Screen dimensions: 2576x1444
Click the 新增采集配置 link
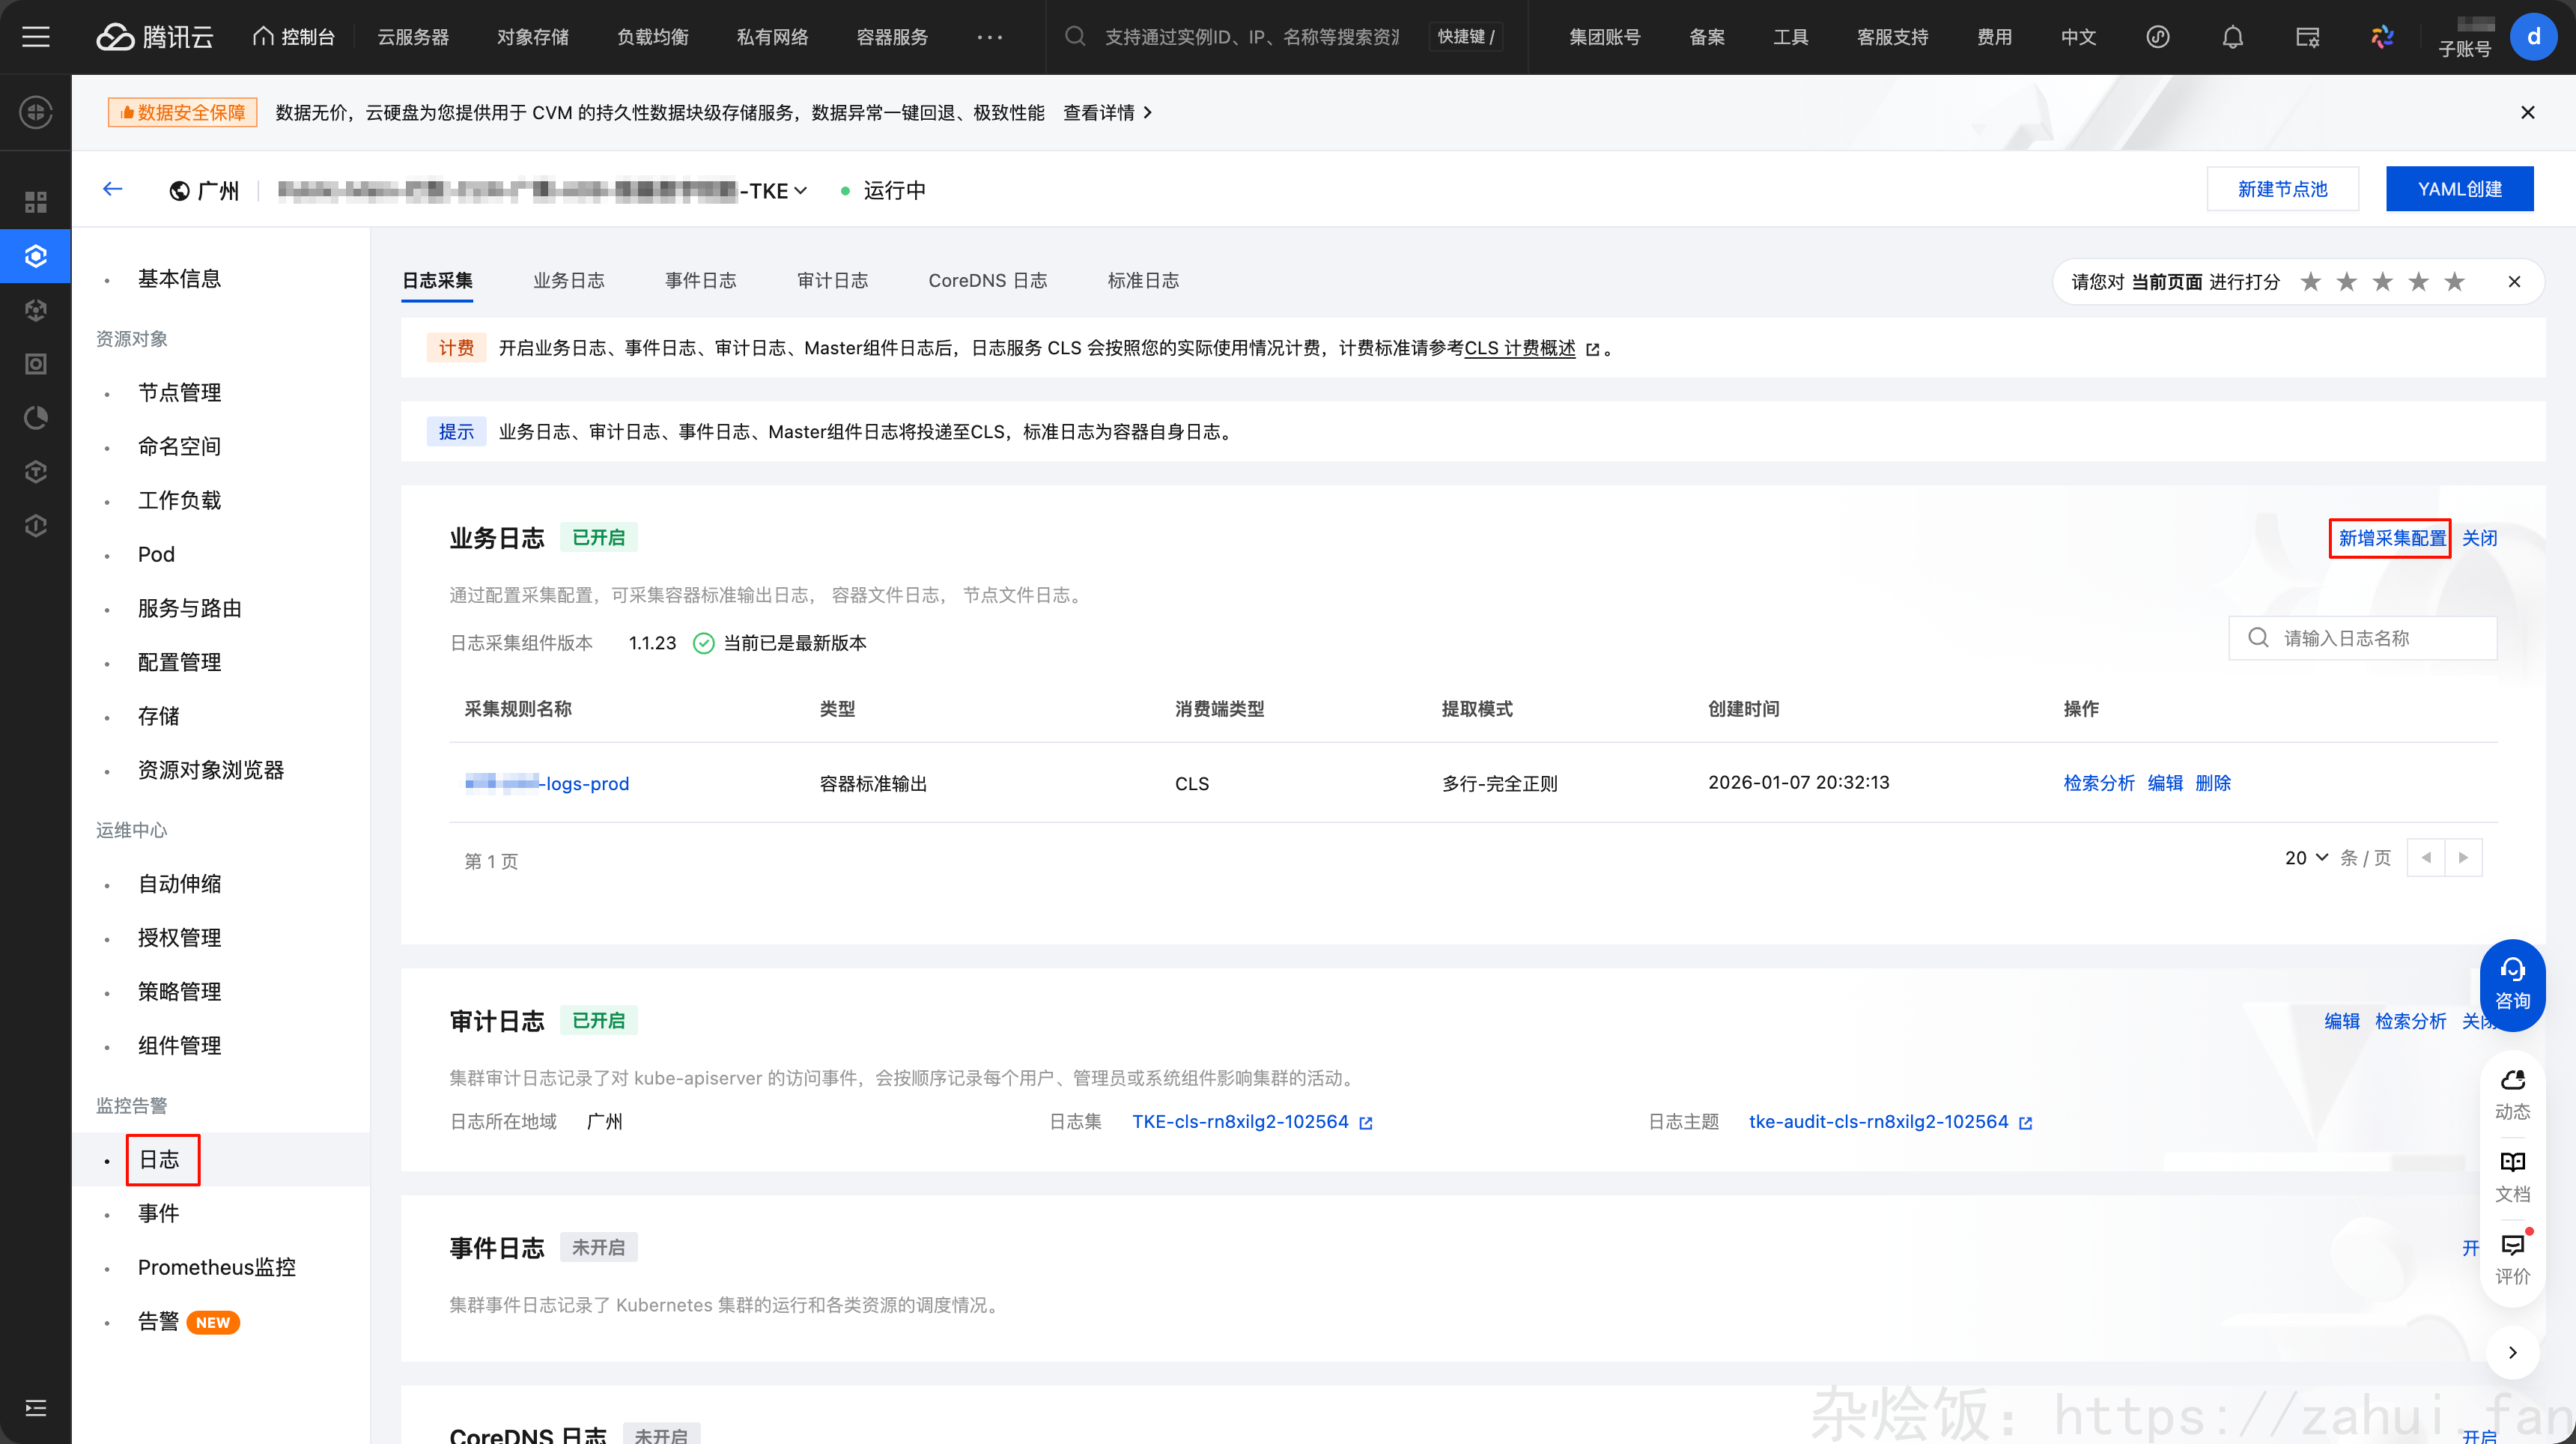point(2390,538)
